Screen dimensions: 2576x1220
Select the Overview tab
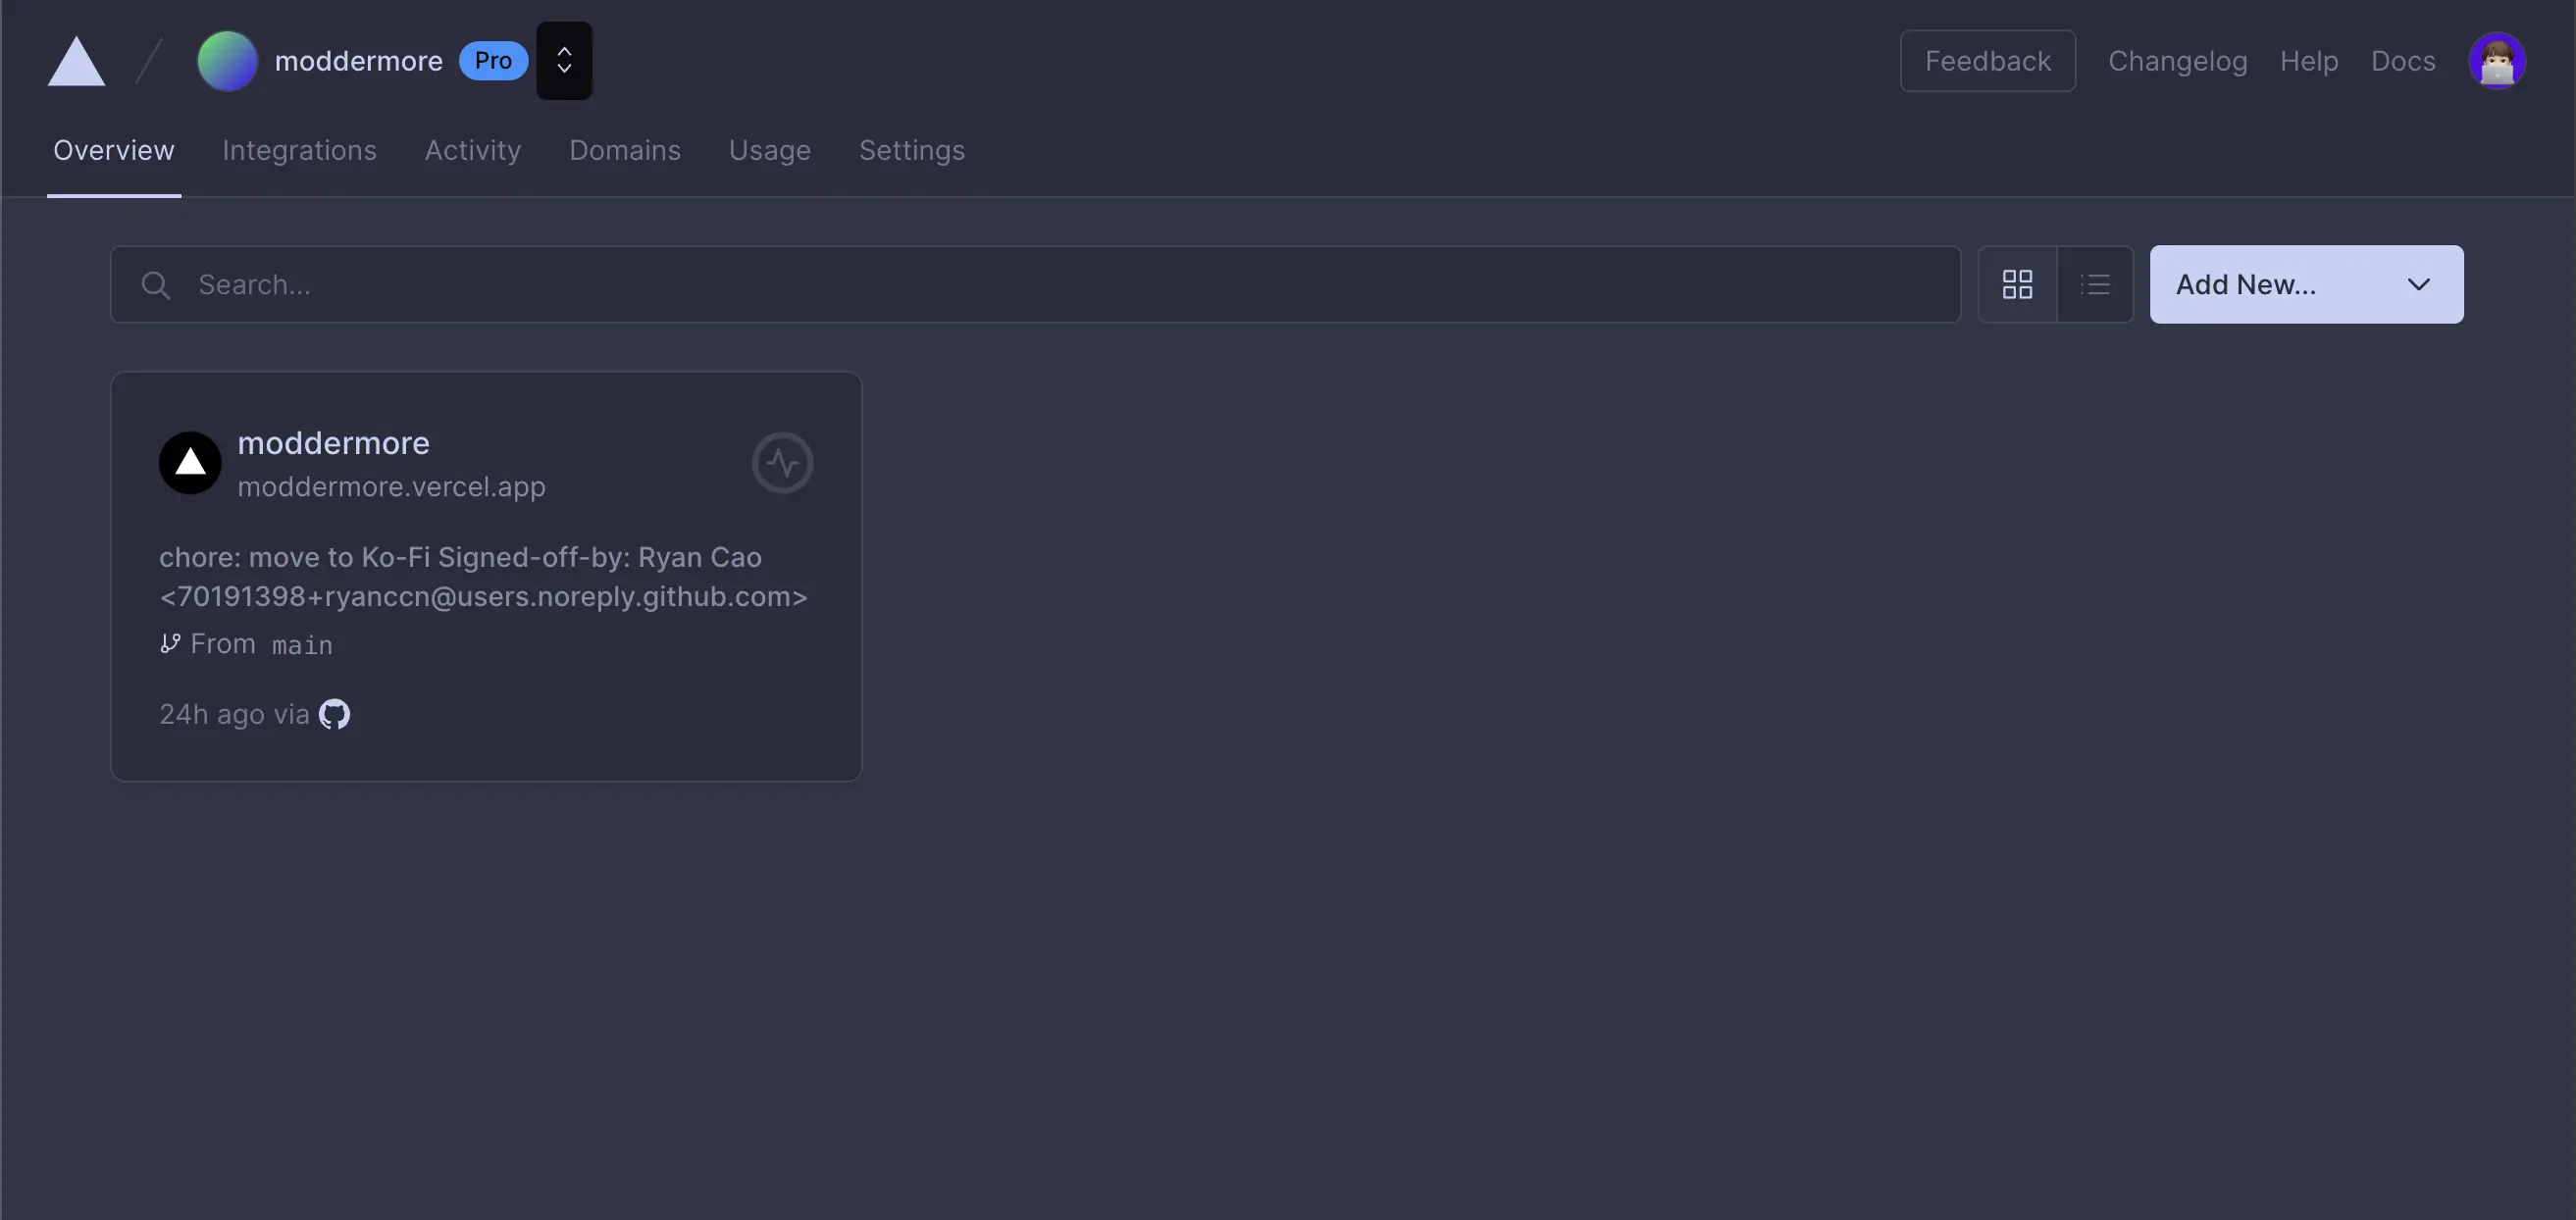point(114,150)
